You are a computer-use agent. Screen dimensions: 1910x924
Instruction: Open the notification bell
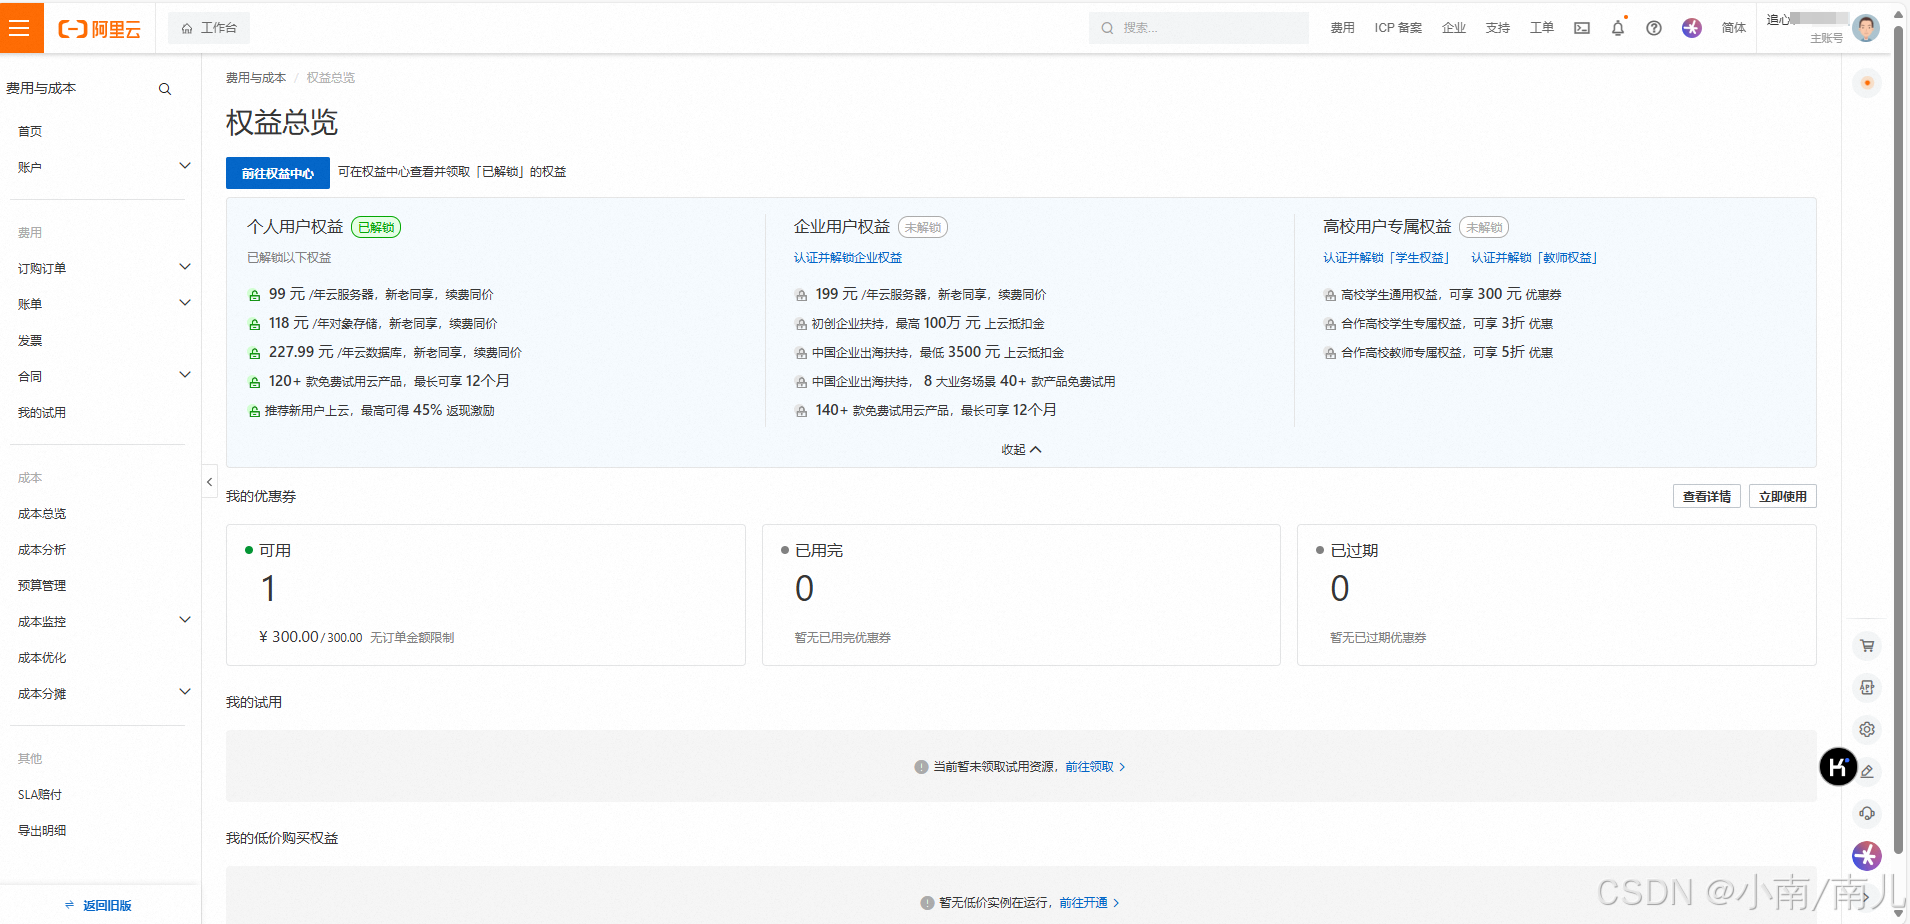click(x=1618, y=28)
